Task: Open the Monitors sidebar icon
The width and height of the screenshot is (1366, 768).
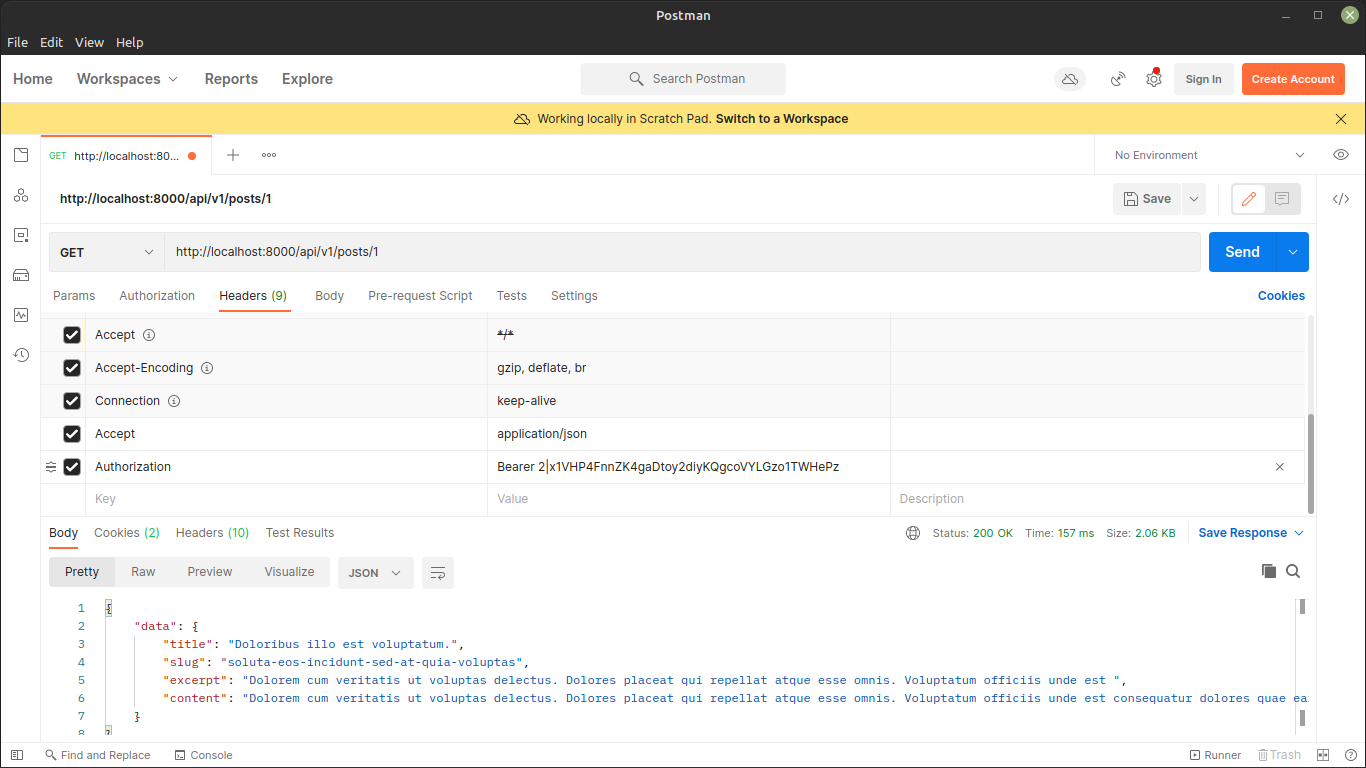Action: [21, 315]
